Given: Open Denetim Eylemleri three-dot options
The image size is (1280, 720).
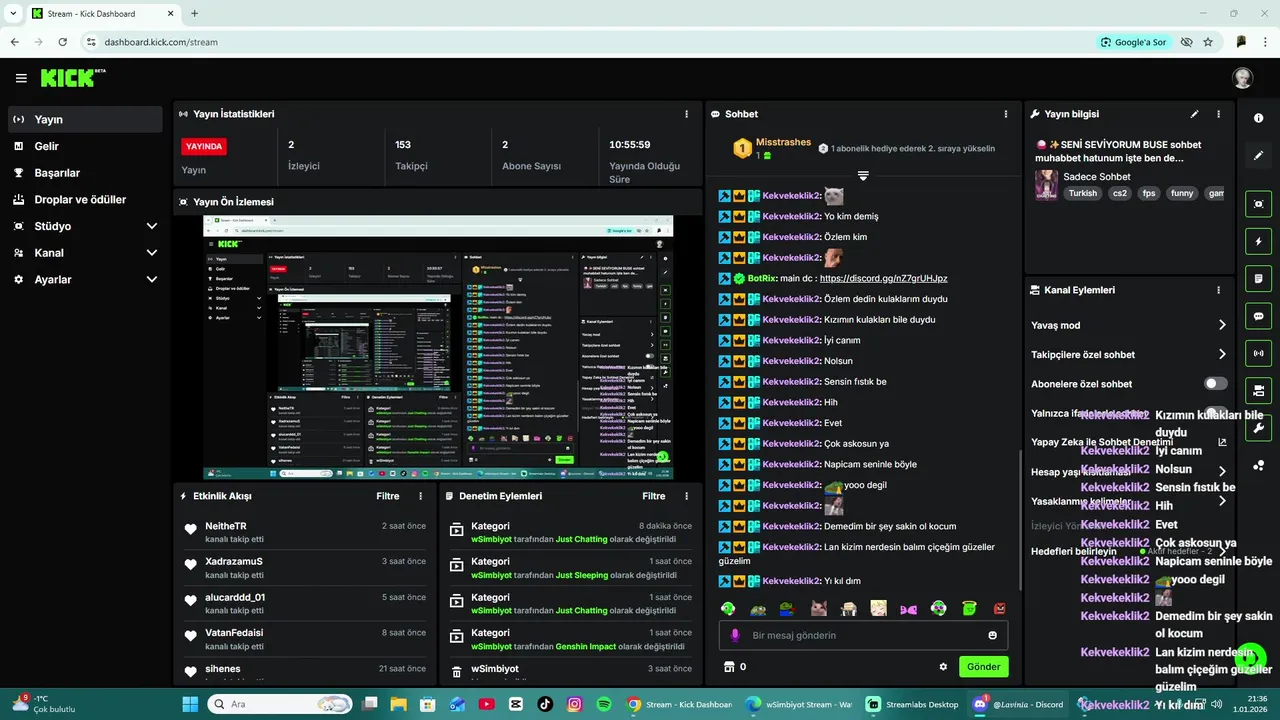Looking at the screenshot, I should tap(686, 496).
